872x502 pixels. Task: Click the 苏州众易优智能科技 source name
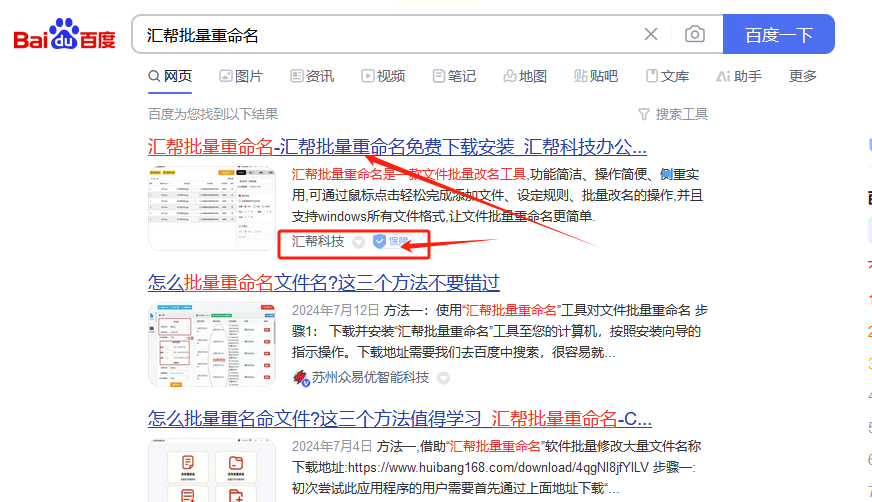[370, 377]
